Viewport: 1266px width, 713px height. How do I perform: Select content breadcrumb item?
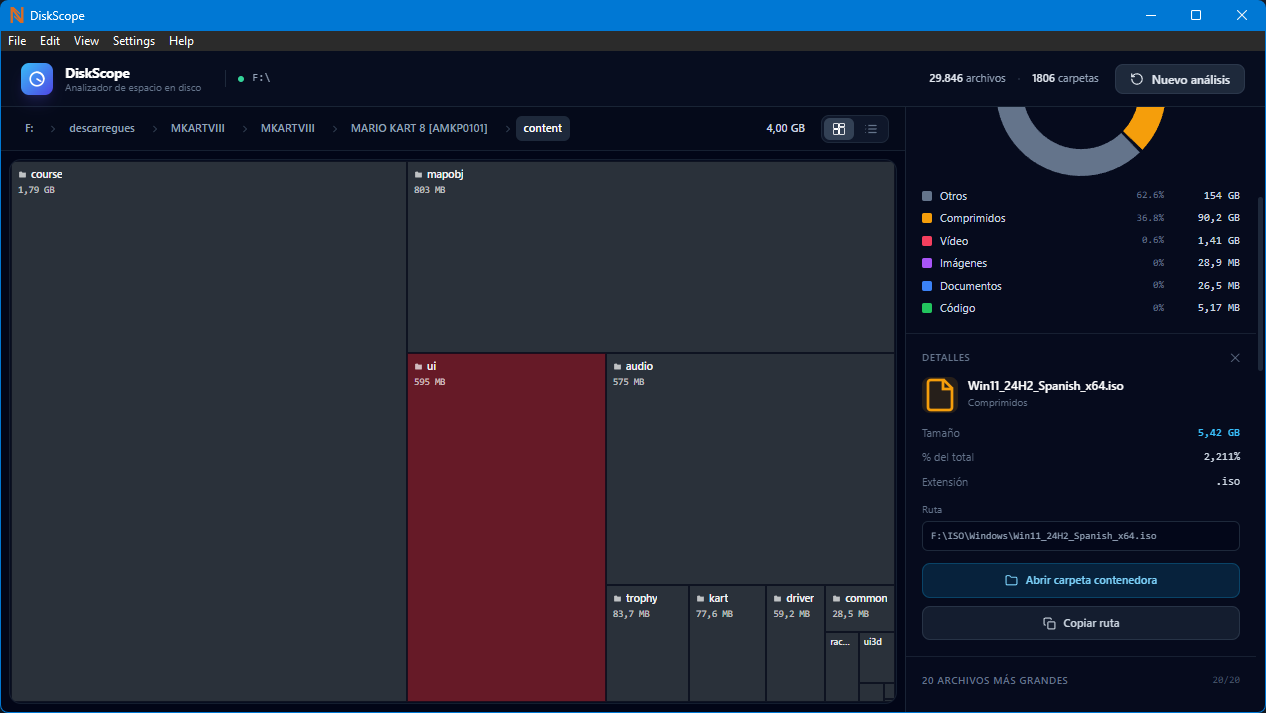point(543,129)
